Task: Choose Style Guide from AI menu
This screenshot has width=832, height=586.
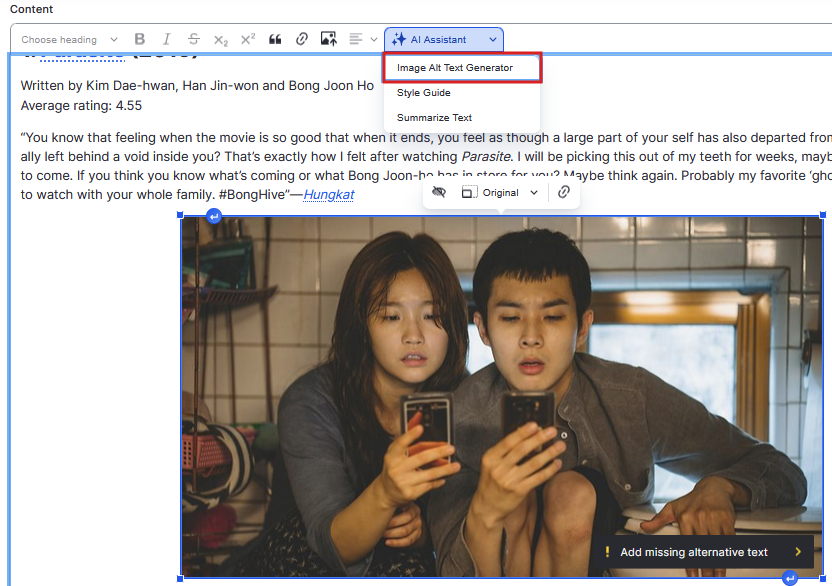Action: (462, 93)
